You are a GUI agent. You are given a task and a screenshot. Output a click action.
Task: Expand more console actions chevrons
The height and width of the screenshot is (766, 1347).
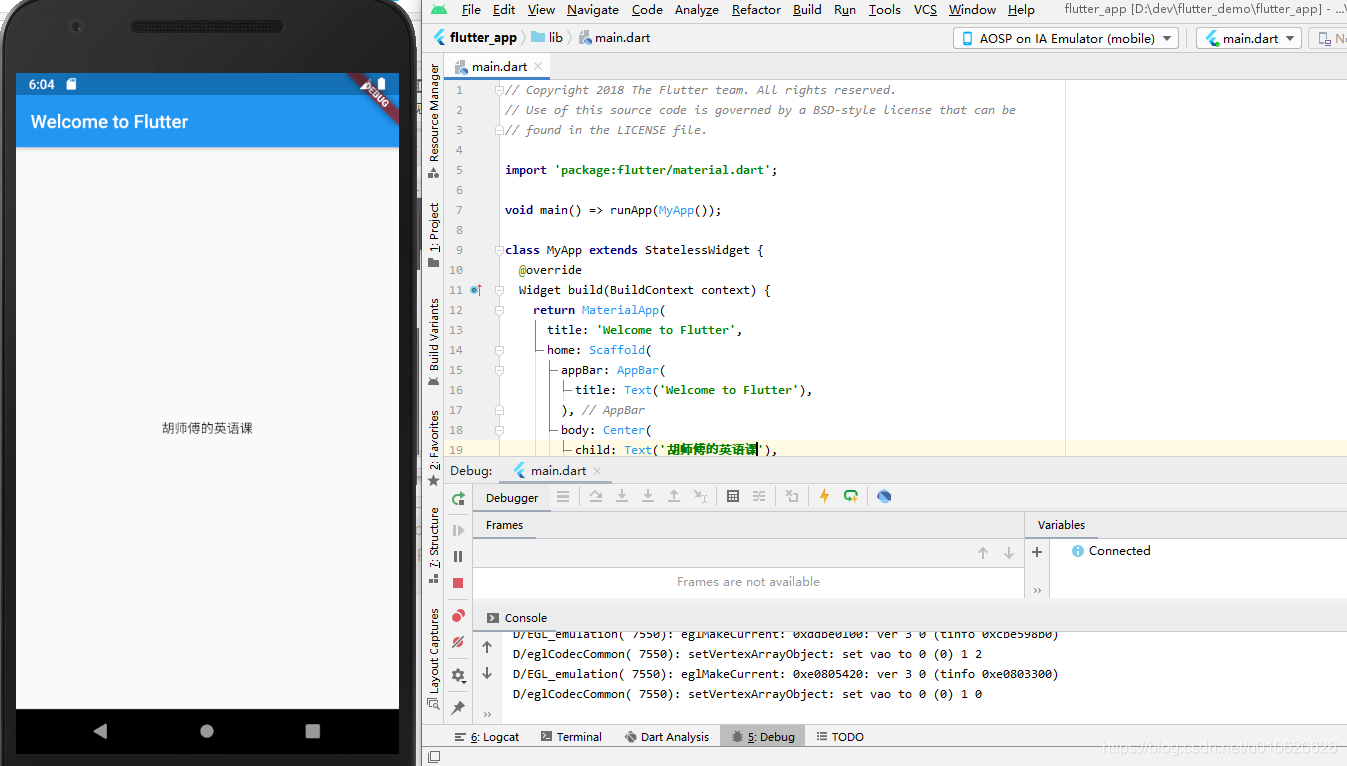point(487,714)
